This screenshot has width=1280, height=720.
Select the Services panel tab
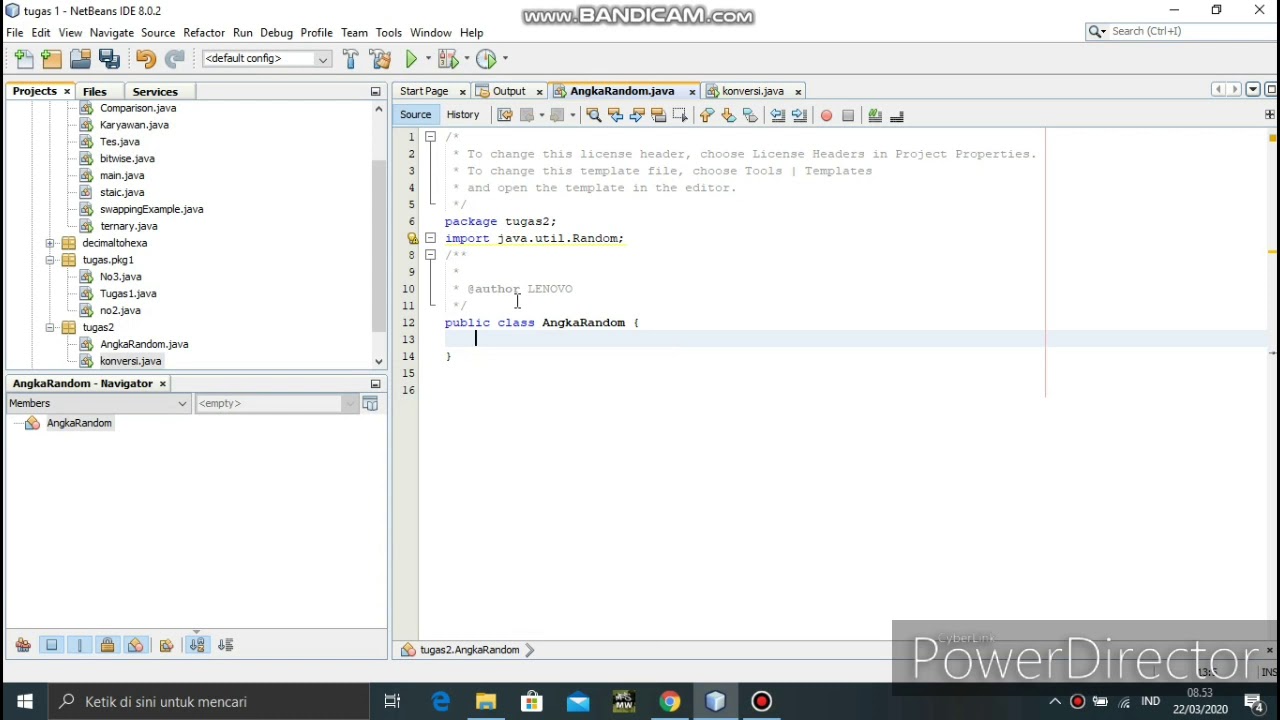click(x=155, y=91)
